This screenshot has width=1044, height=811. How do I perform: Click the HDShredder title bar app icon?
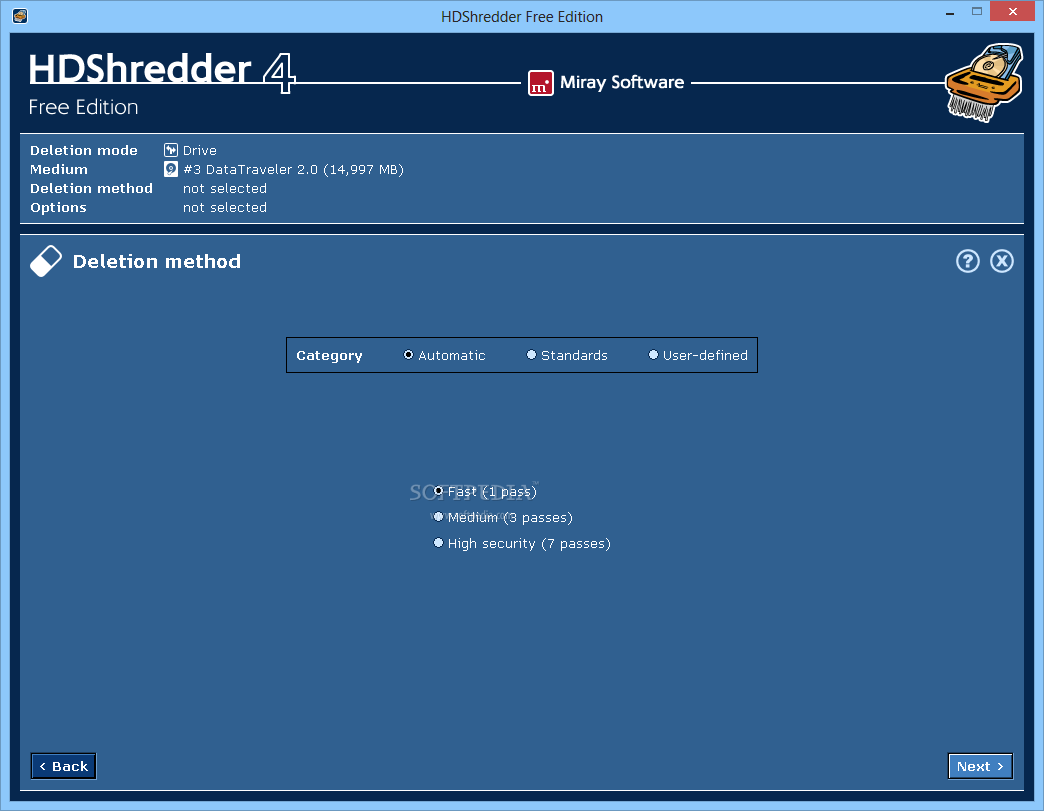pos(20,15)
